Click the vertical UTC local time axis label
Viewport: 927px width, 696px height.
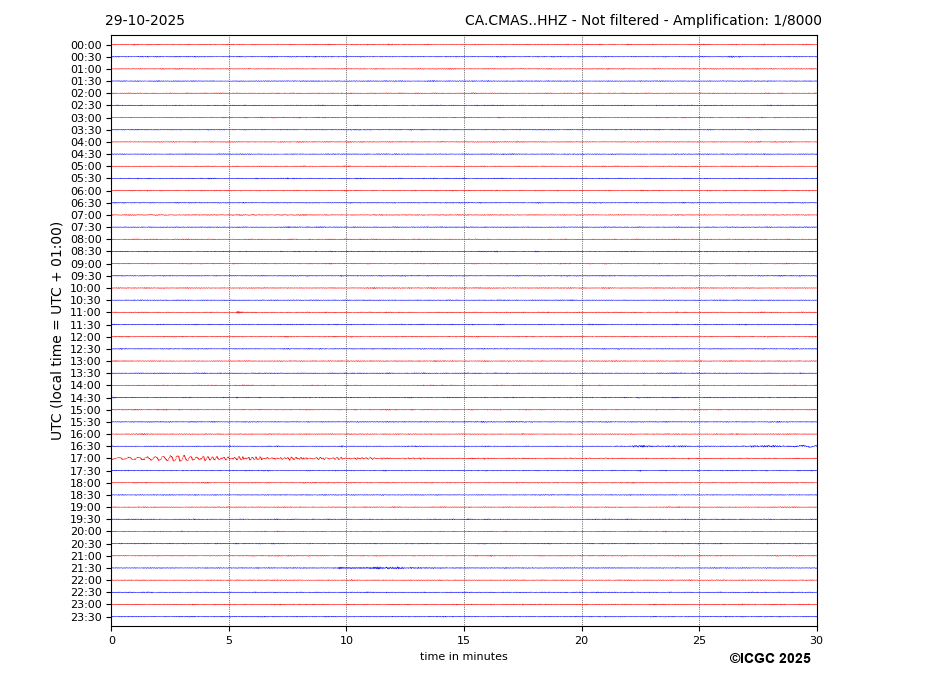[58, 330]
